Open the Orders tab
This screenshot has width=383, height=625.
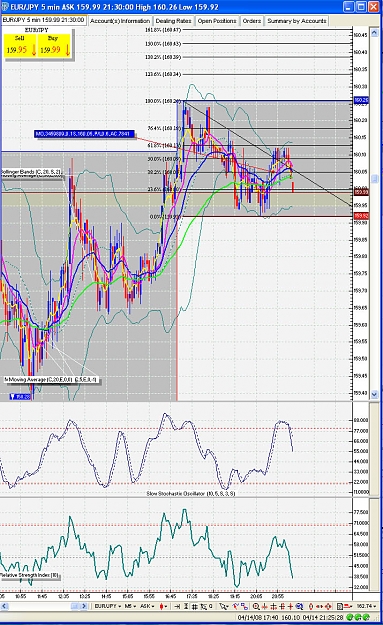click(251, 21)
